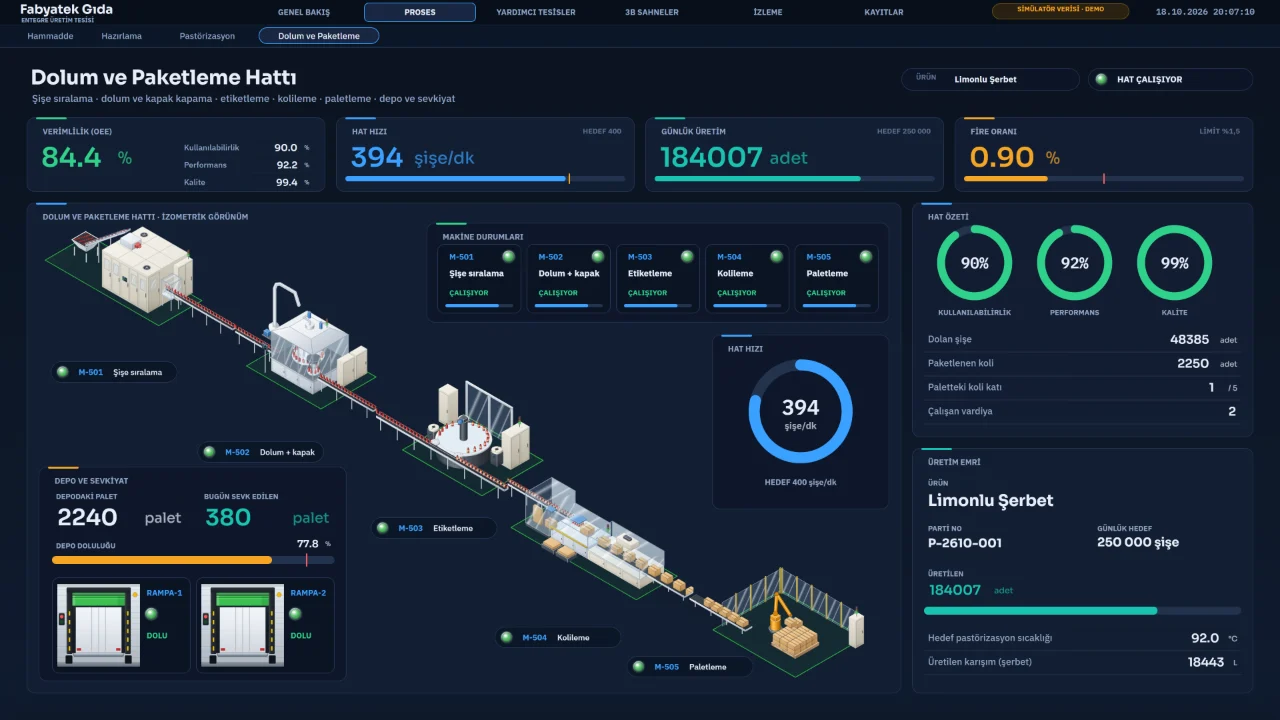Click the green status light on M-505 card

click(865, 257)
